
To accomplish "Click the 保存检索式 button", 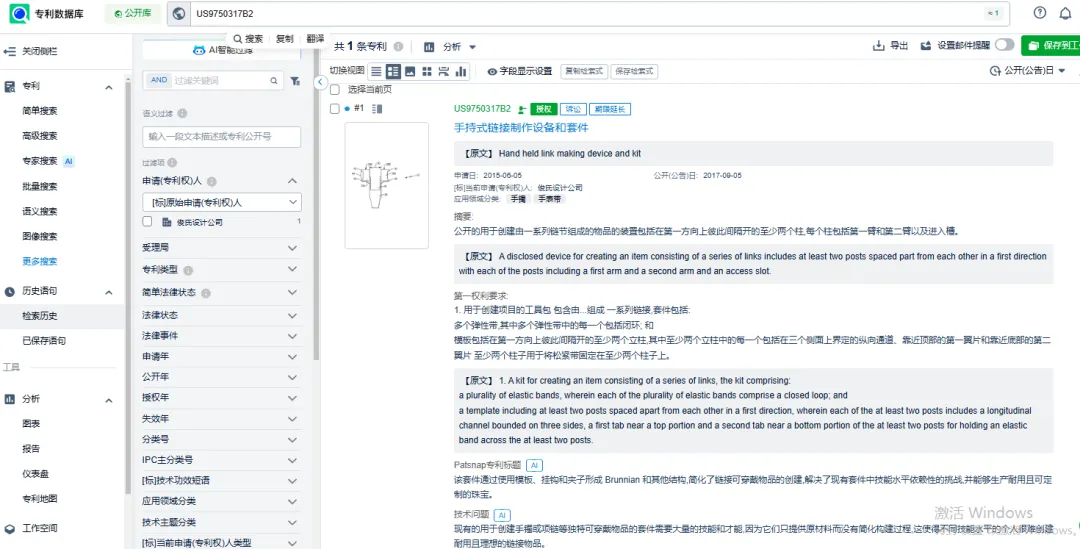I will pyautogui.click(x=634, y=71).
